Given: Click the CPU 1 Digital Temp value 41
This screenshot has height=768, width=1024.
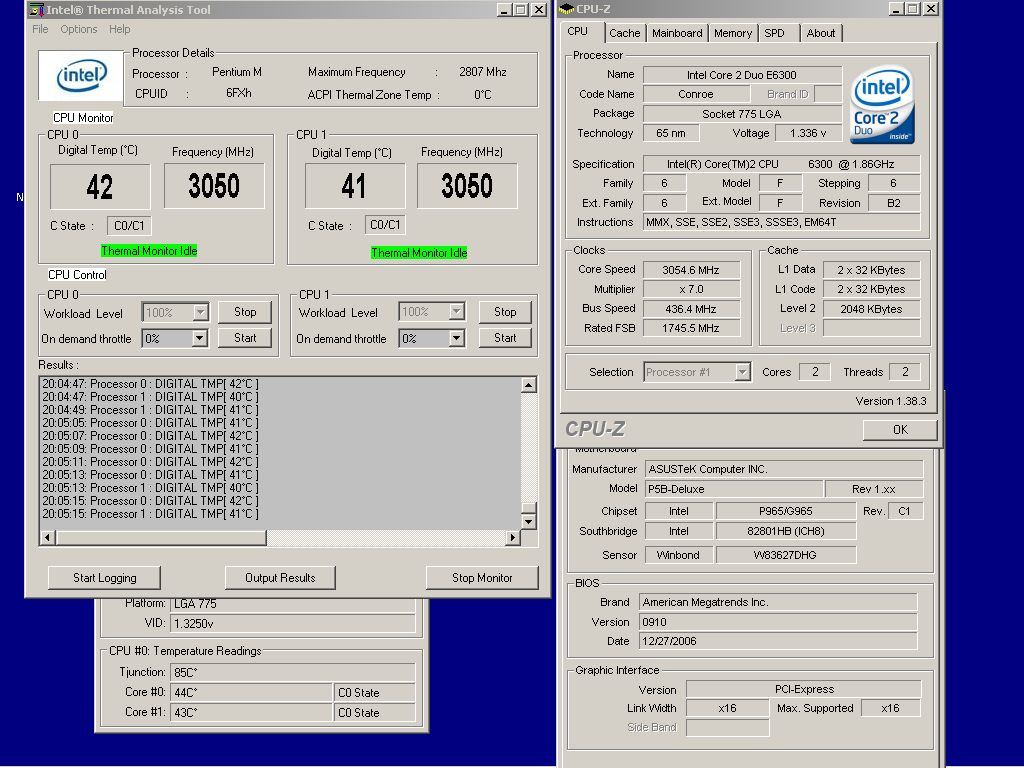Looking at the screenshot, I should 354,186.
